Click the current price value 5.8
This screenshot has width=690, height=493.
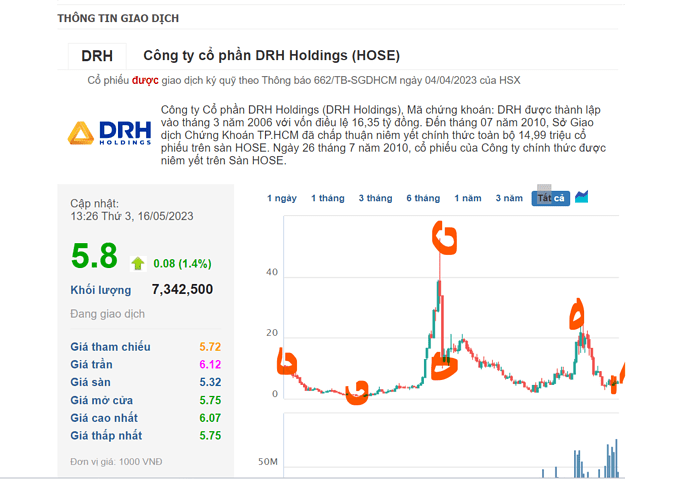(x=94, y=255)
